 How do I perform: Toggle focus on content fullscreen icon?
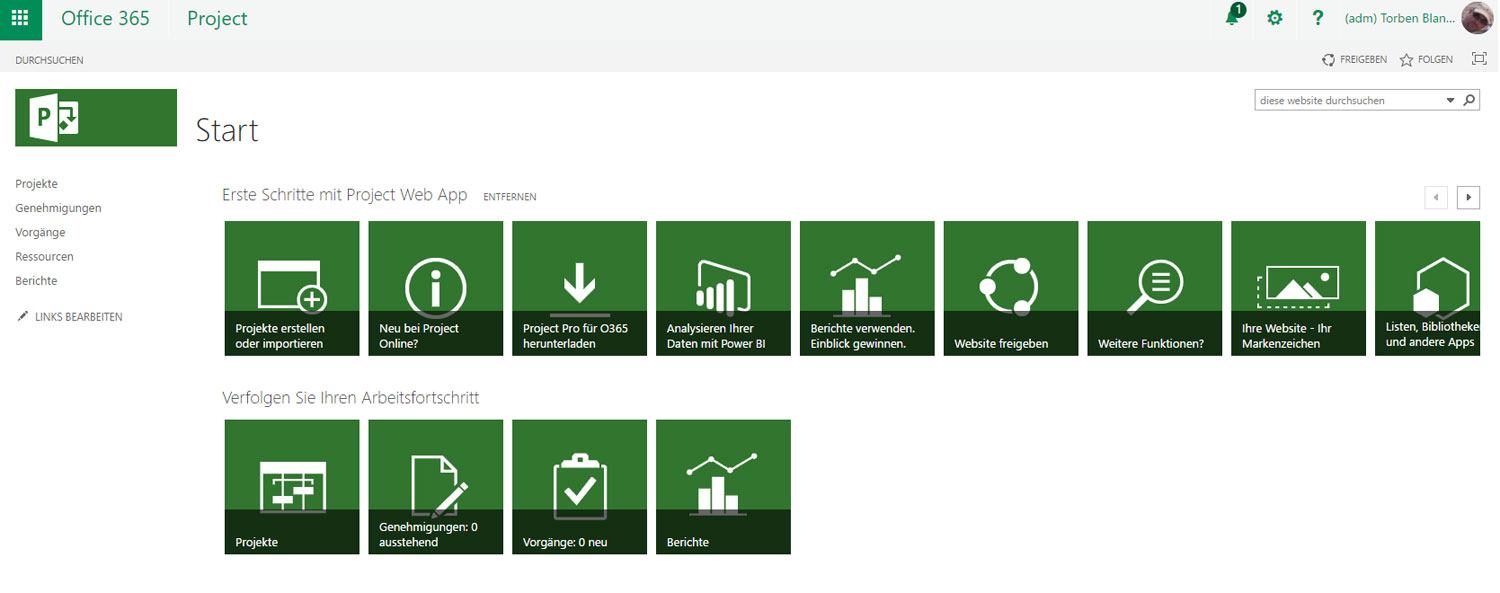tap(1479, 59)
